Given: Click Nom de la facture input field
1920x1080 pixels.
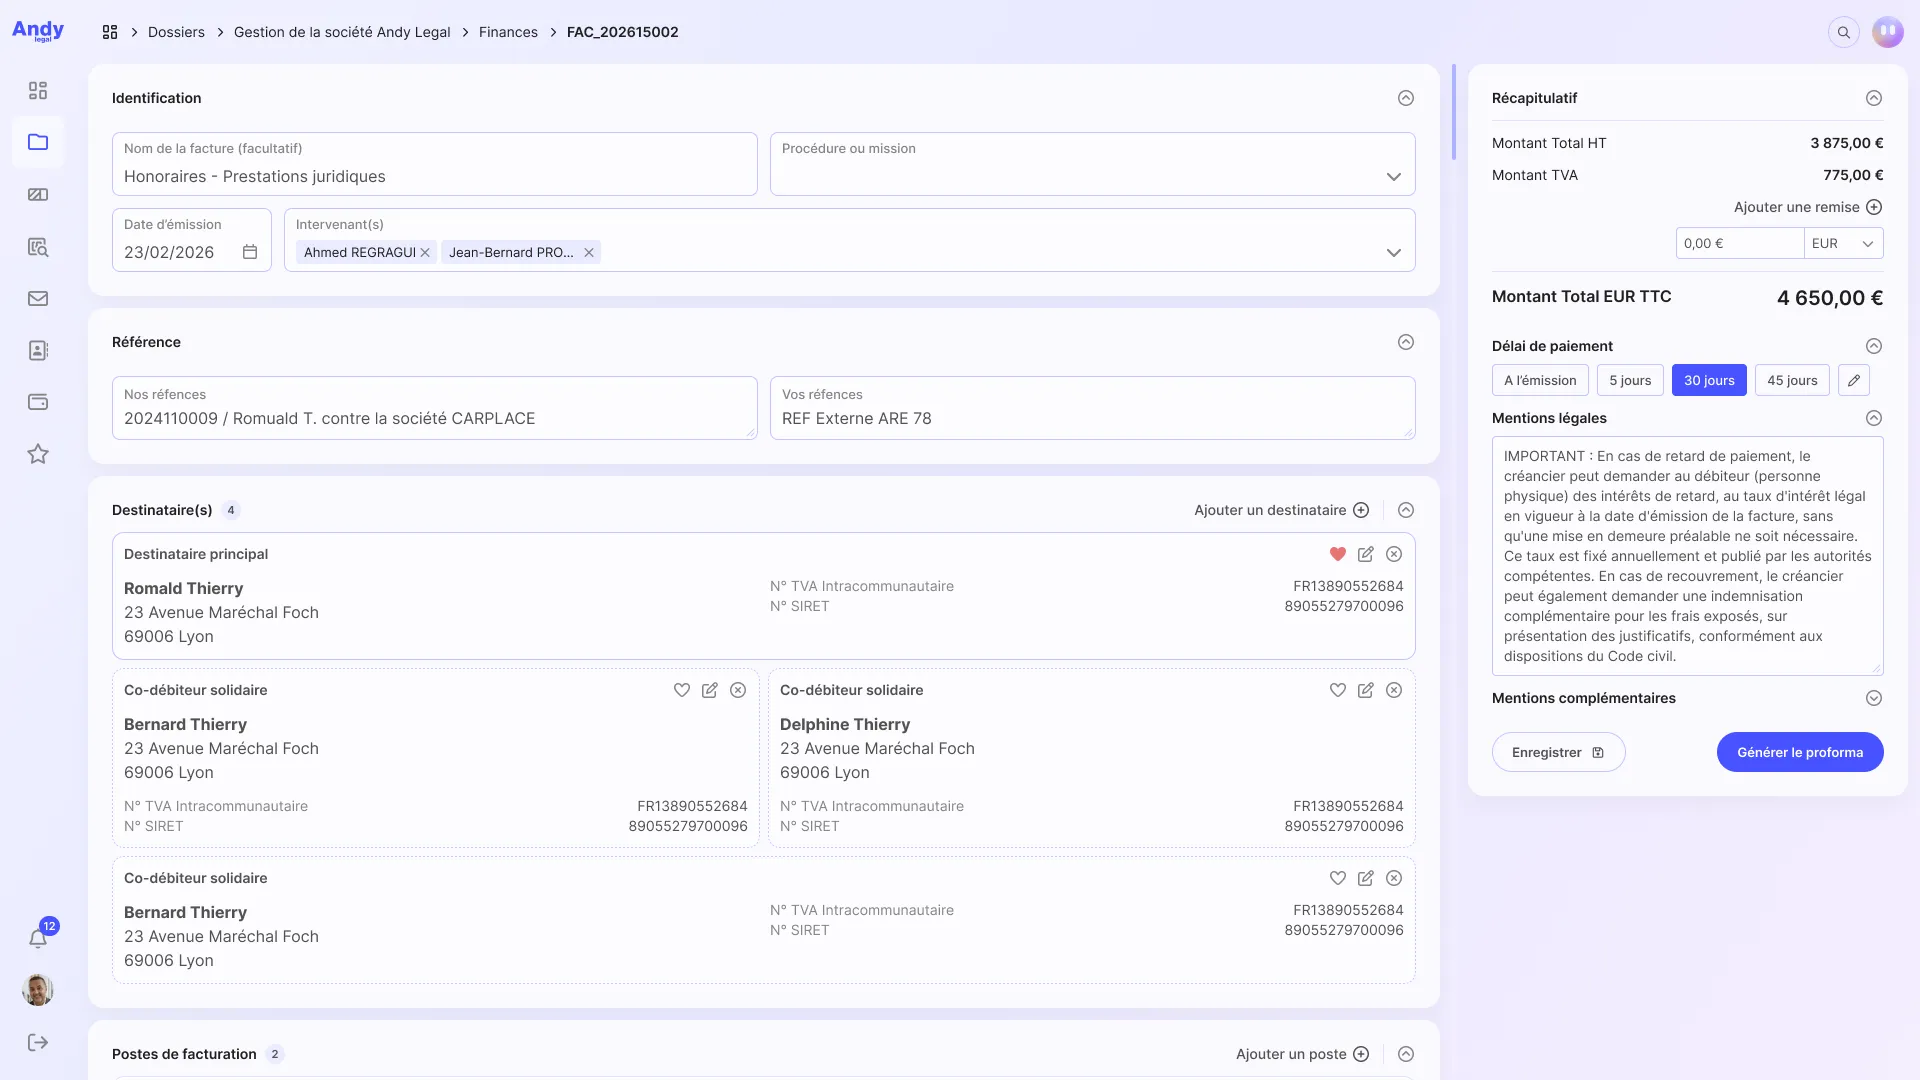Looking at the screenshot, I should [434, 164].
